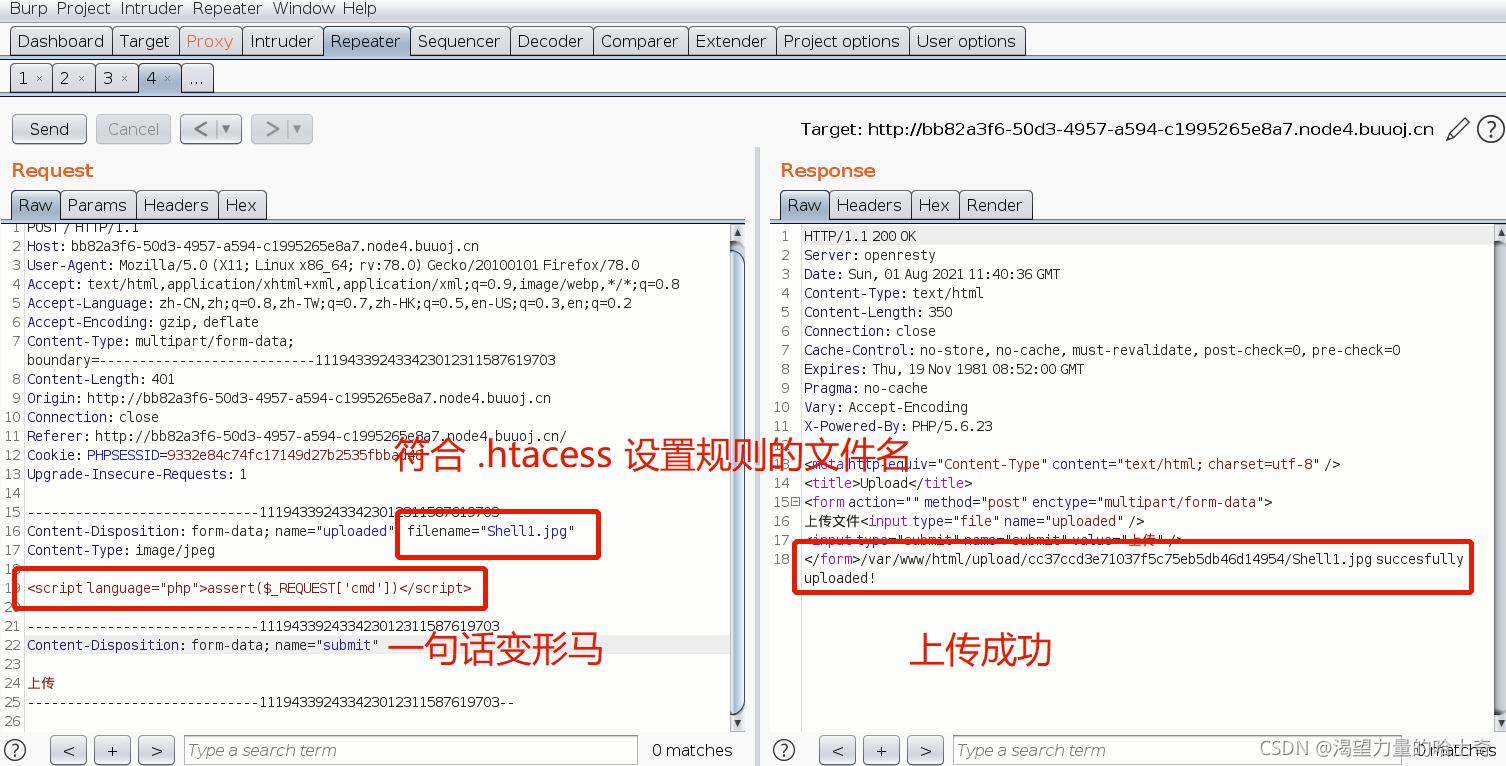This screenshot has width=1506, height=766.
Task: Switch to the Comparer tab
Action: point(640,41)
